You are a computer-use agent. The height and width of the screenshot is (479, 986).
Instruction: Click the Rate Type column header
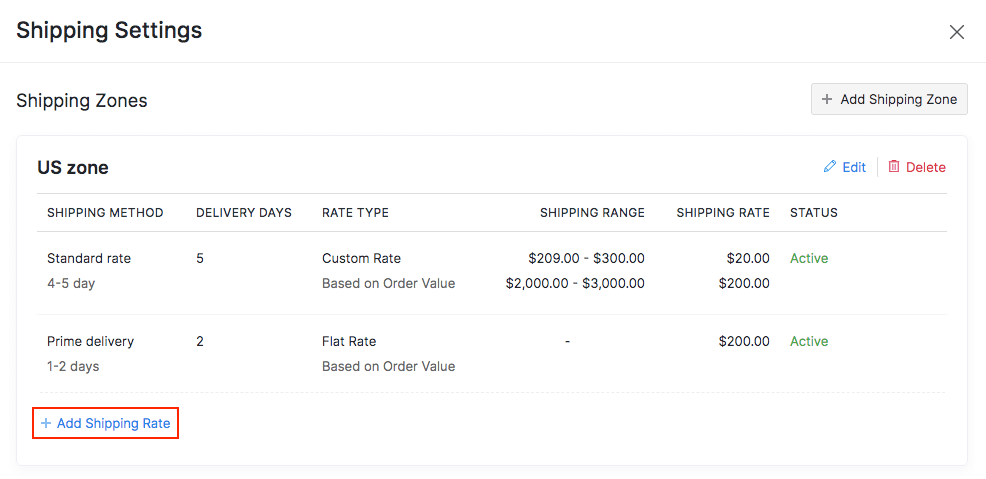pyautogui.click(x=355, y=213)
